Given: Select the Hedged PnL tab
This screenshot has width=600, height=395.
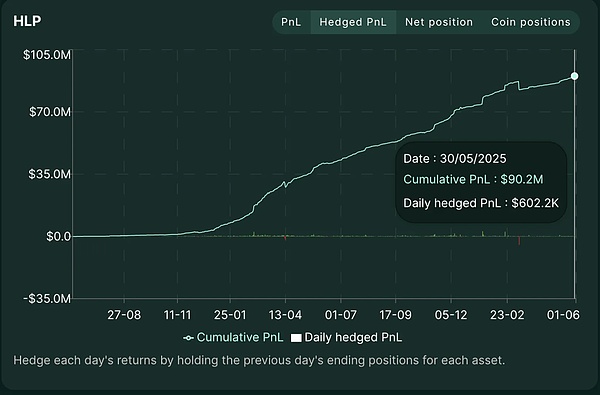Looking at the screenshot, I should coord(353,22).
